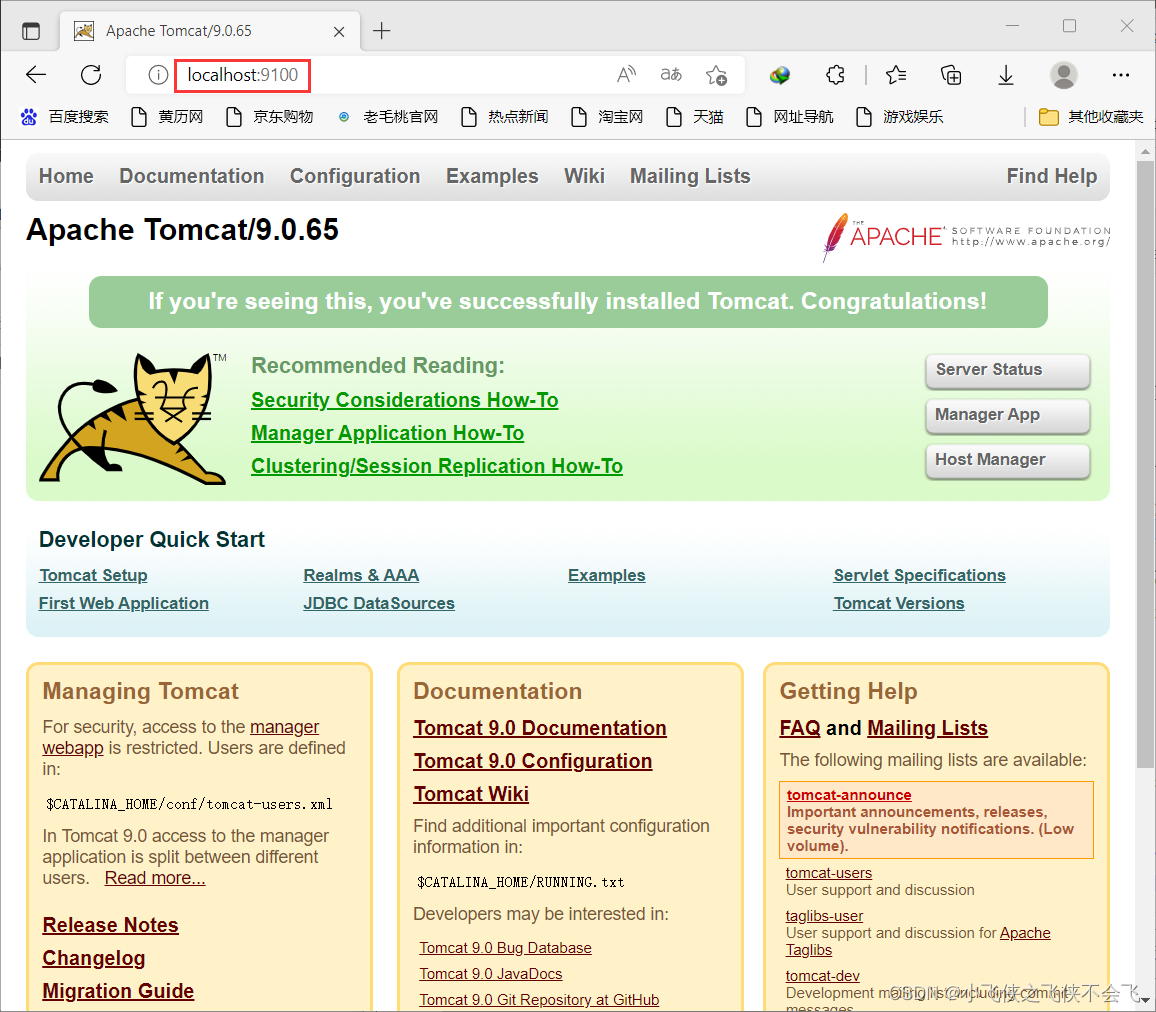Open Find Help in nav bar

pyautogui.click(x=1051, y=176)
